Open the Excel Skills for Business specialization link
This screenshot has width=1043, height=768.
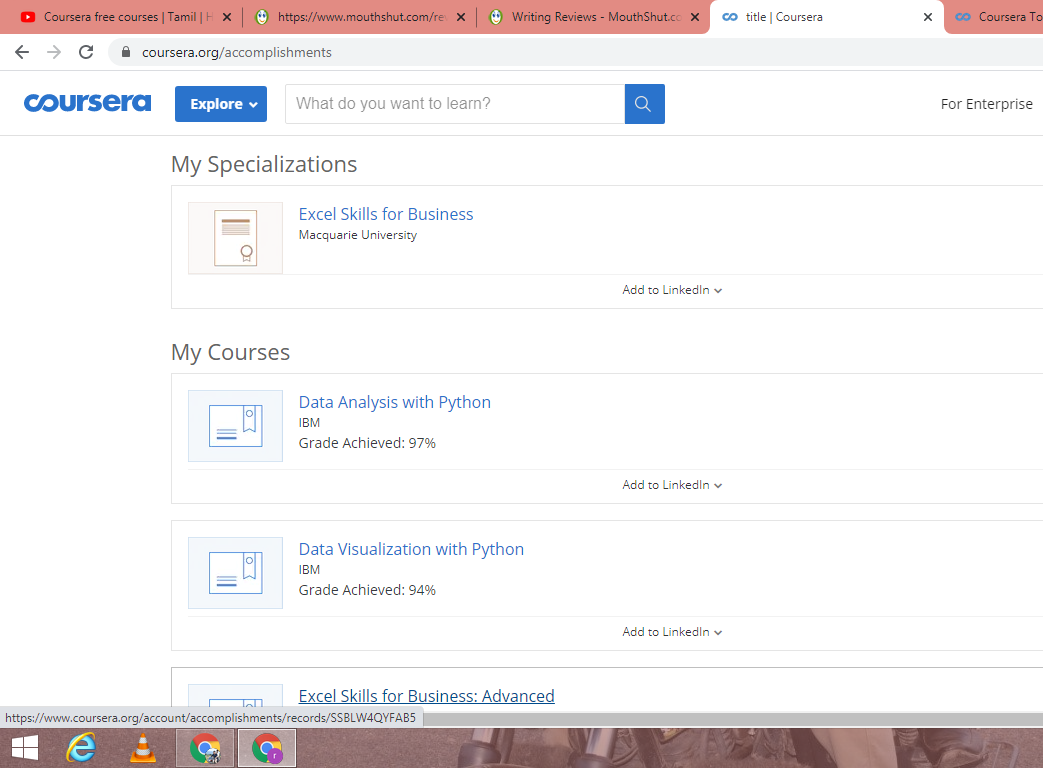[x=386, y=214]
